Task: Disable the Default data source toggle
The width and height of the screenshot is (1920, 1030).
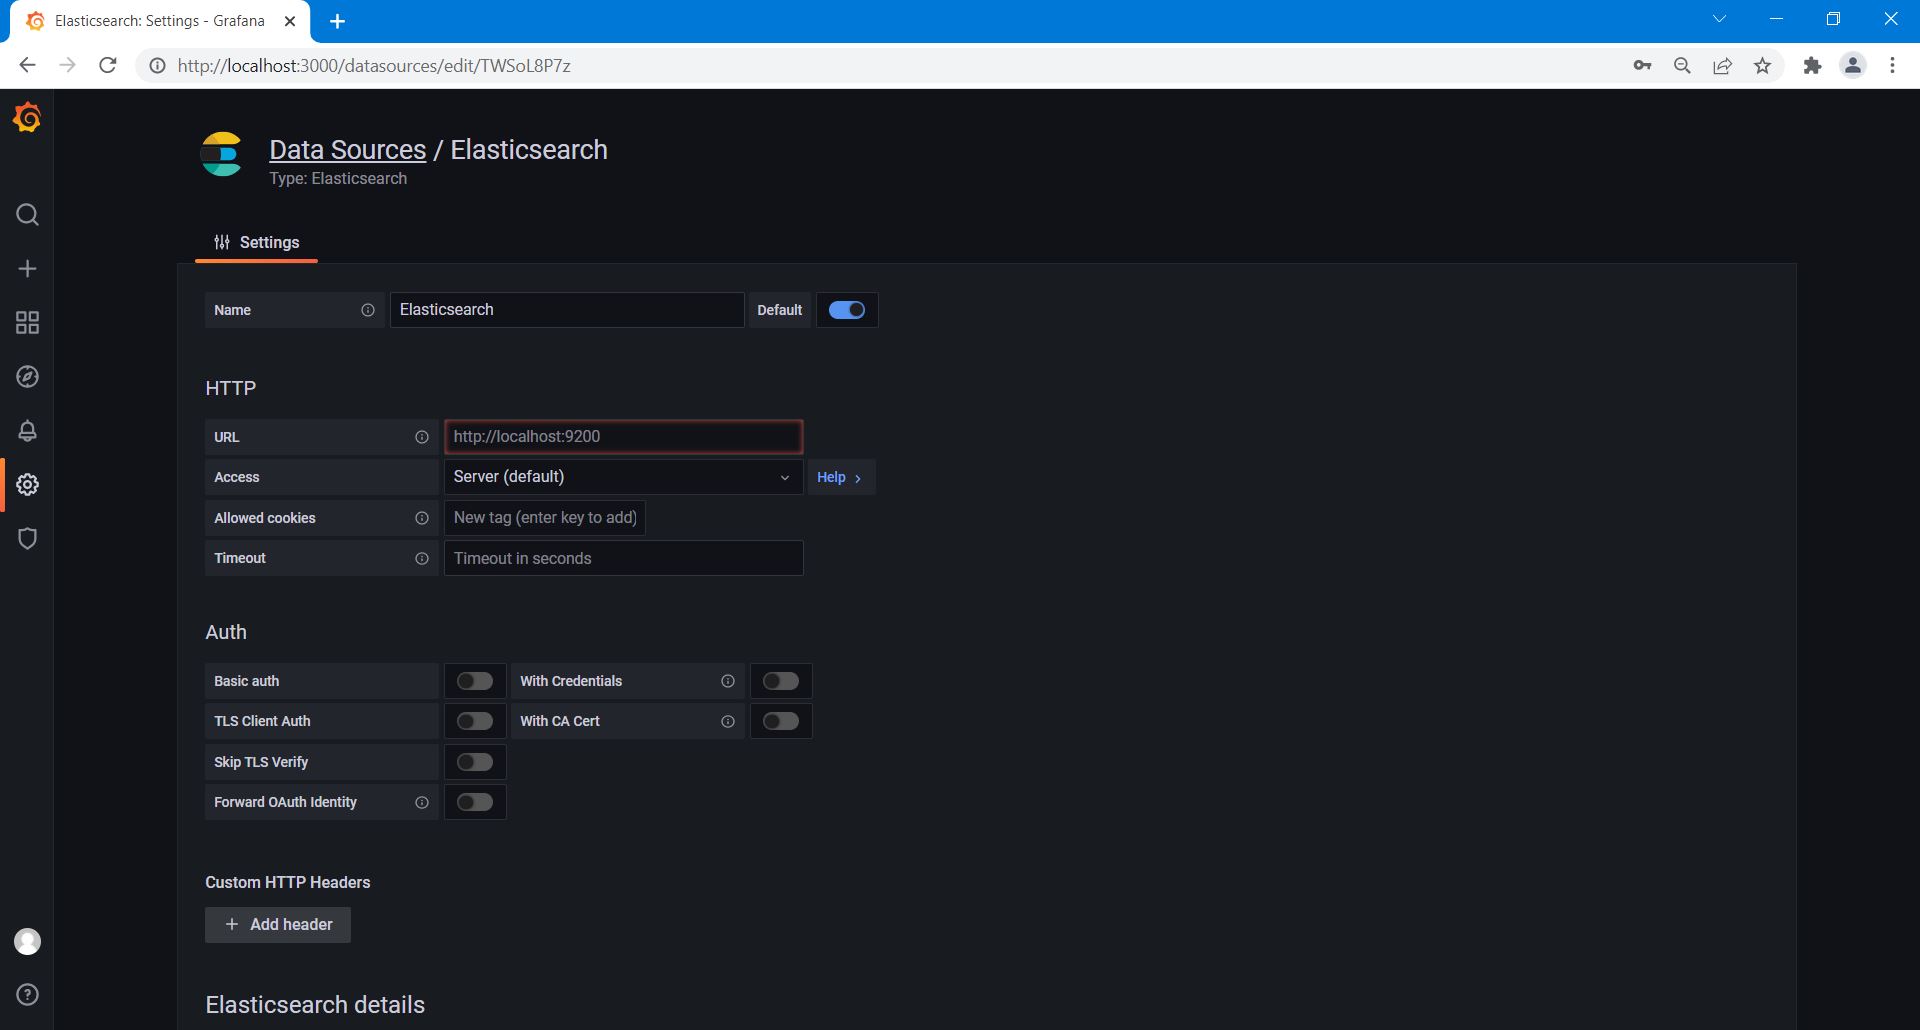Action: (846, 310)
